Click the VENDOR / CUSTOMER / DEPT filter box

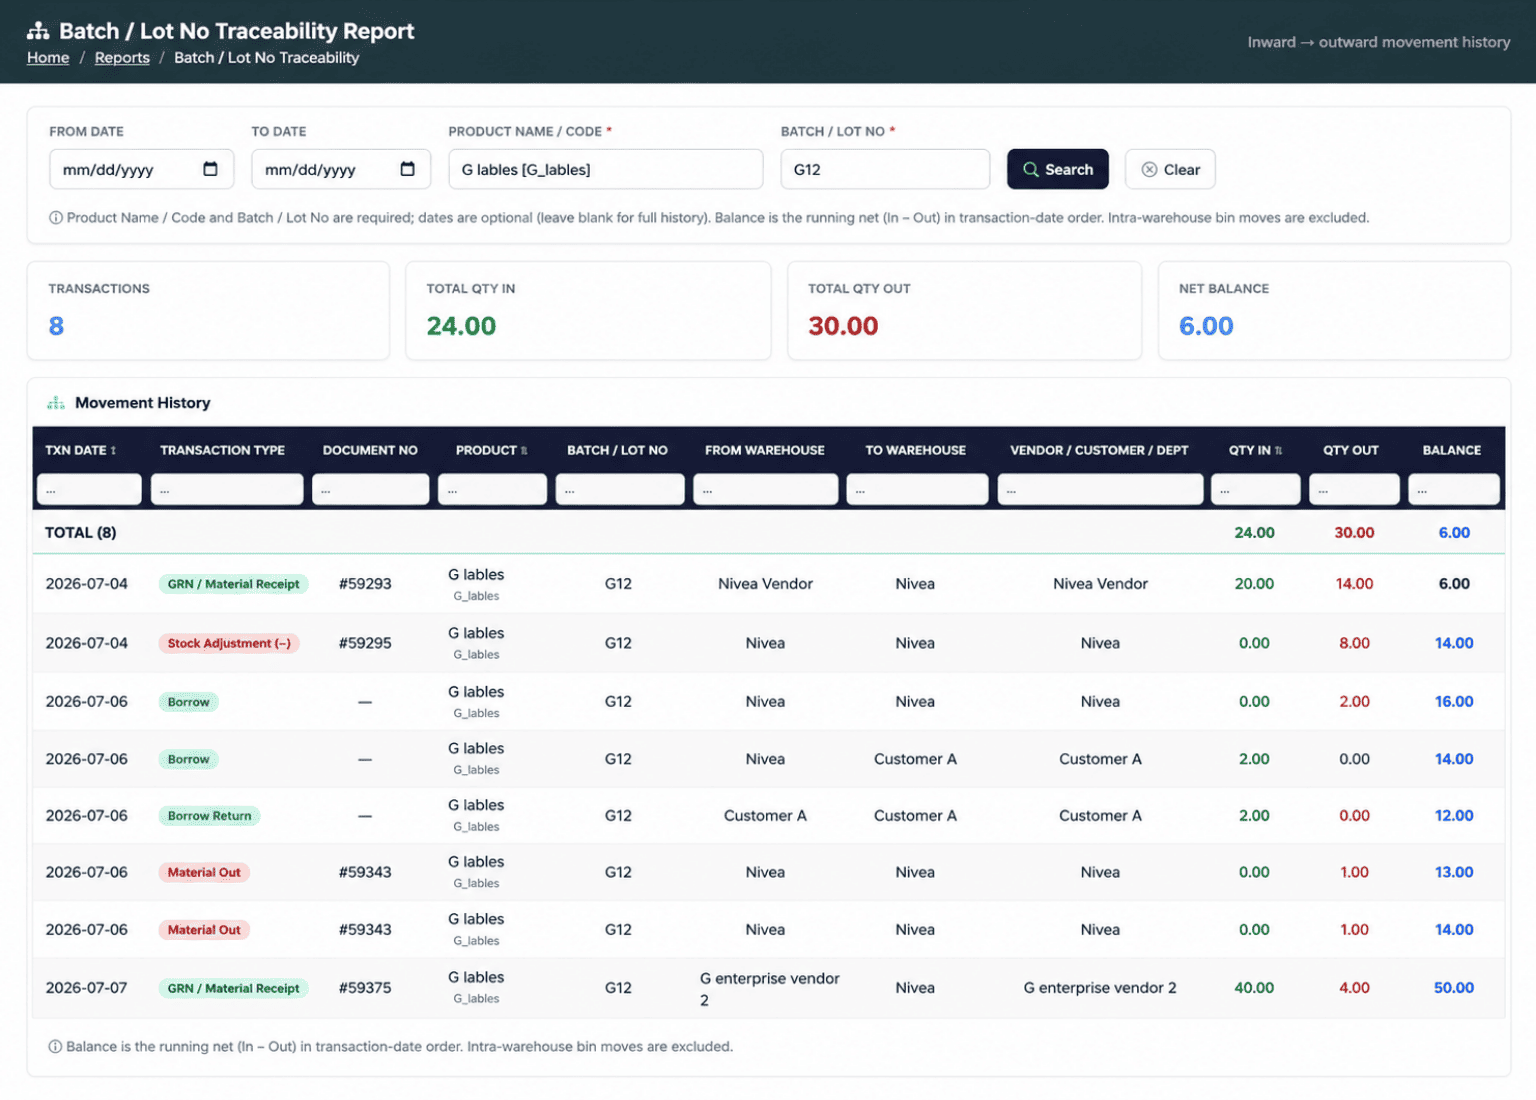click(1100, 490)
